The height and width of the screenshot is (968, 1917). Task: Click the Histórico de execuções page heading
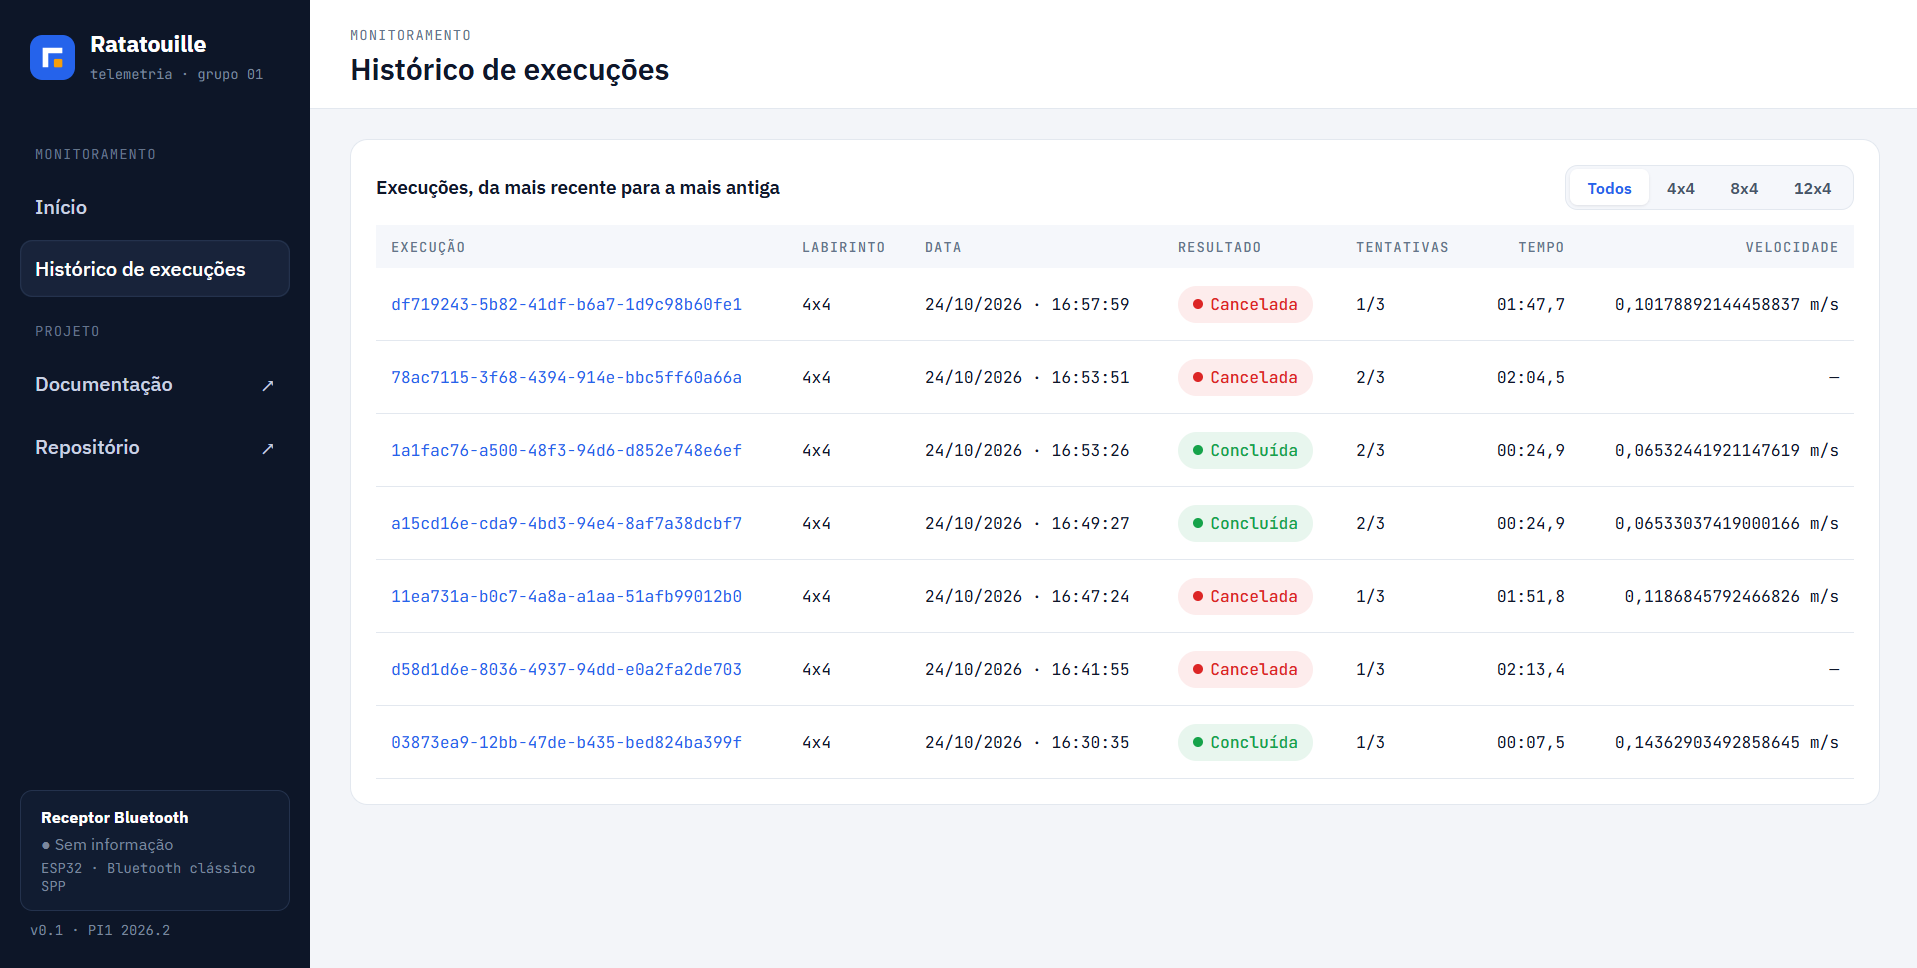tap(510, 70)
